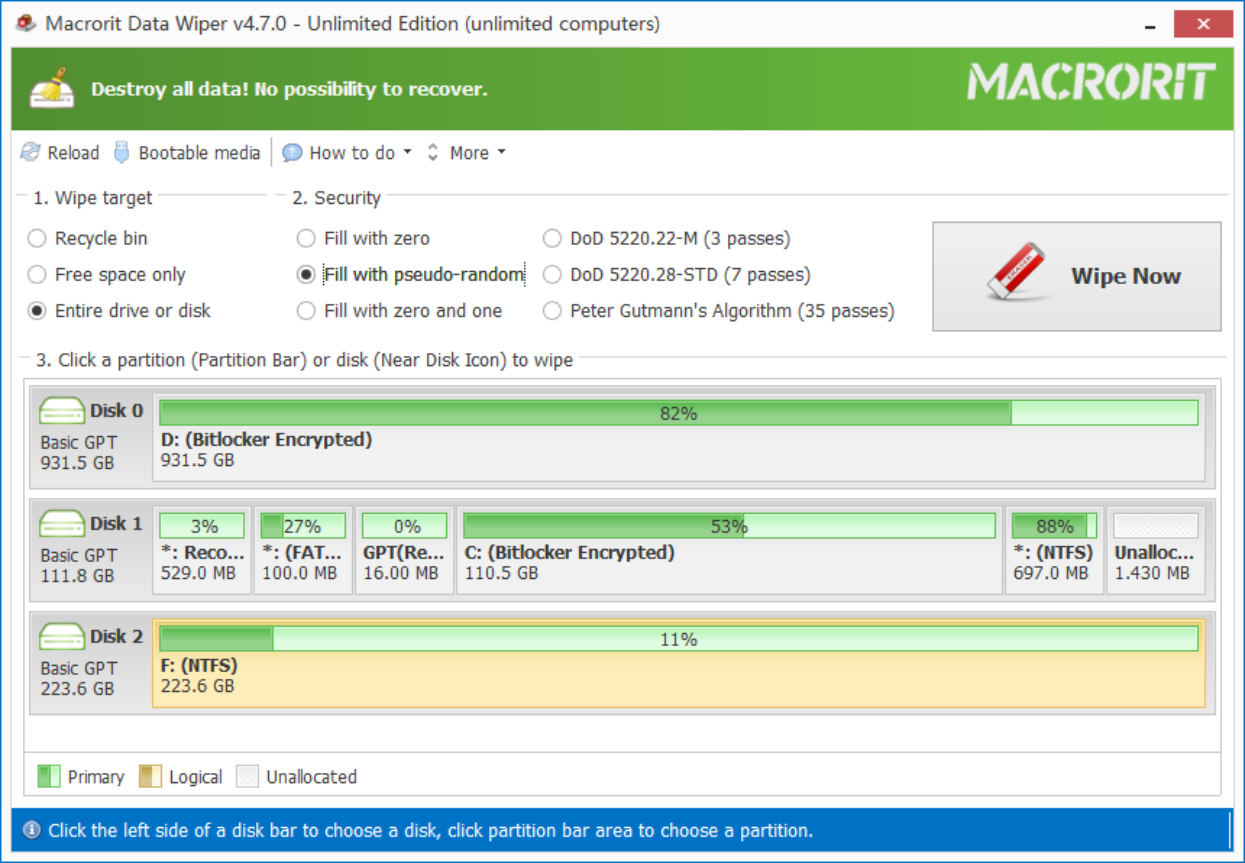Choose Fill with zero security method
The width and height of the screenshot is (1245, 863).
[364, 238]
